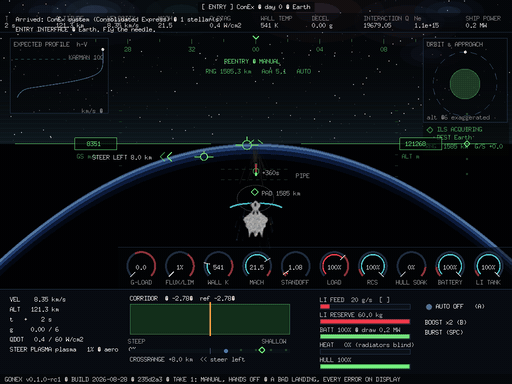Image resolution: width=512 pixels, height=384 pixels.
Task: Click the STEER LEFT 8.0 km cue
Action: point(122,157)
